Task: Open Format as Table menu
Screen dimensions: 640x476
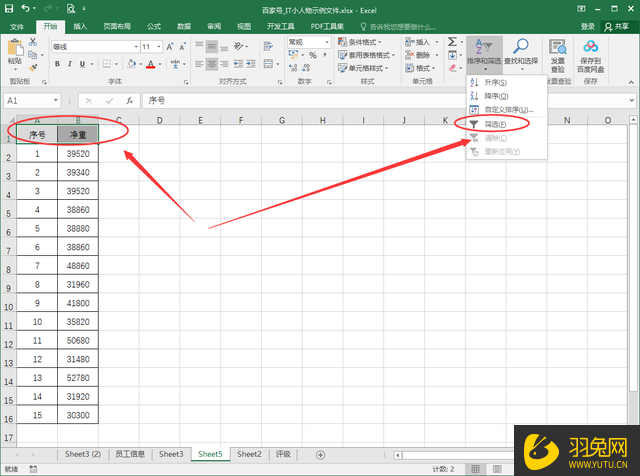Action: 367,55
